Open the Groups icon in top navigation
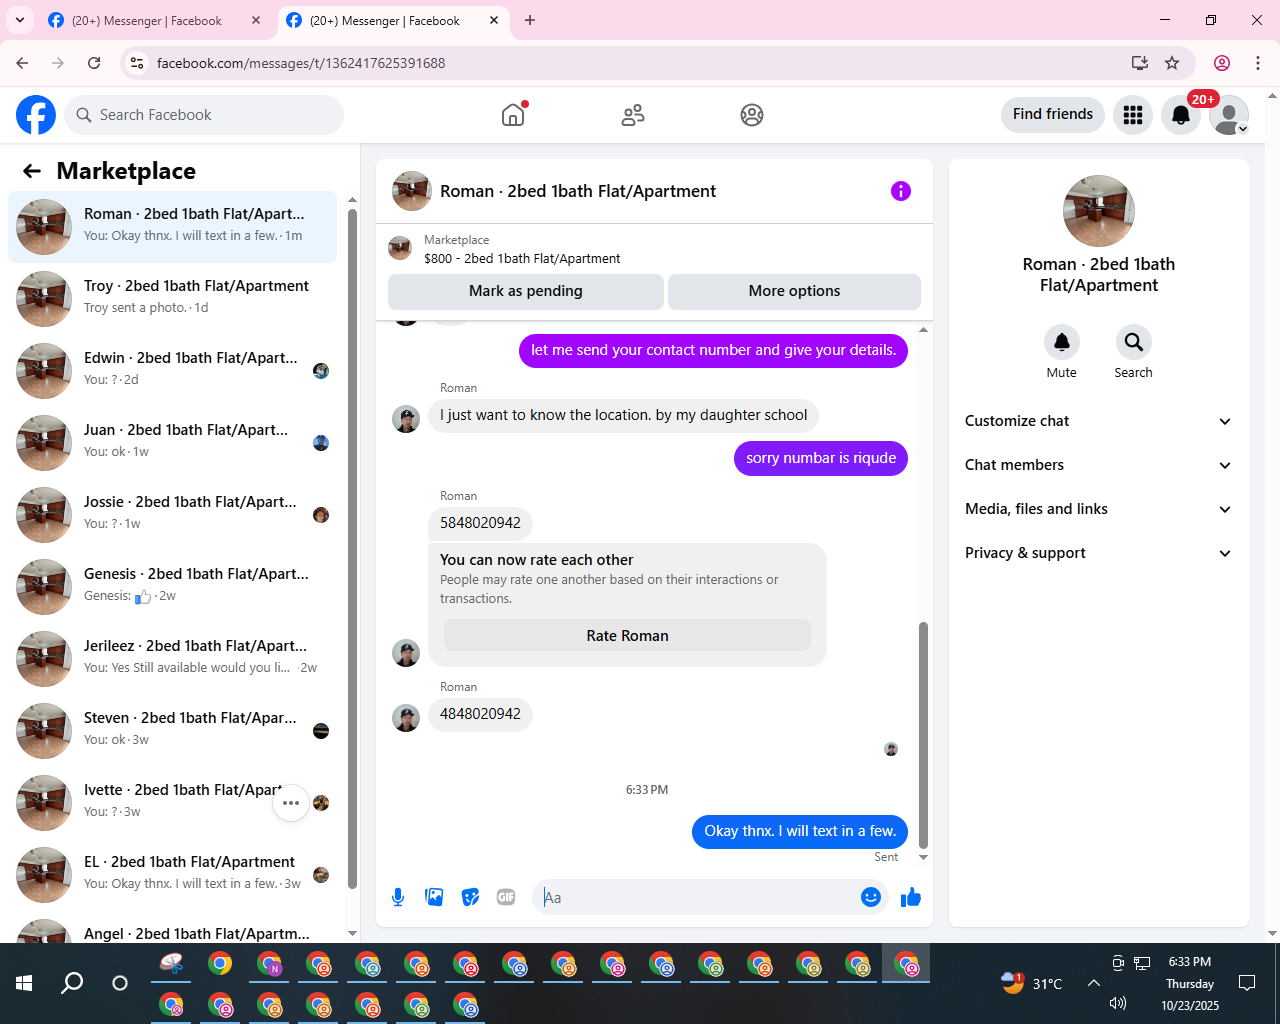Image resolution: width=1280 pixels, height=1024 pixels. point(752,115)
